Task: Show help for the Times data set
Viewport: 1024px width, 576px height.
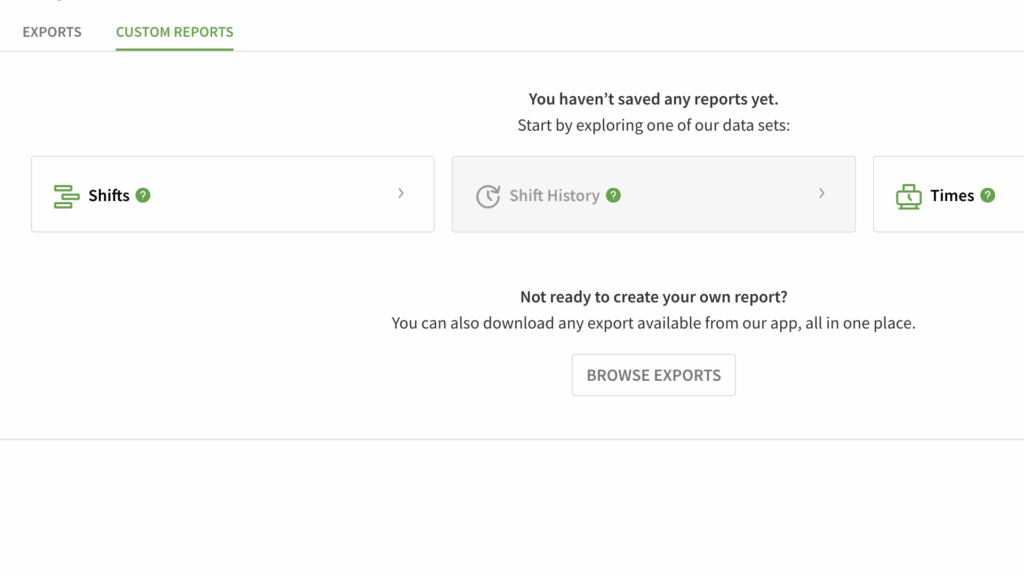Action: (988, 195)
